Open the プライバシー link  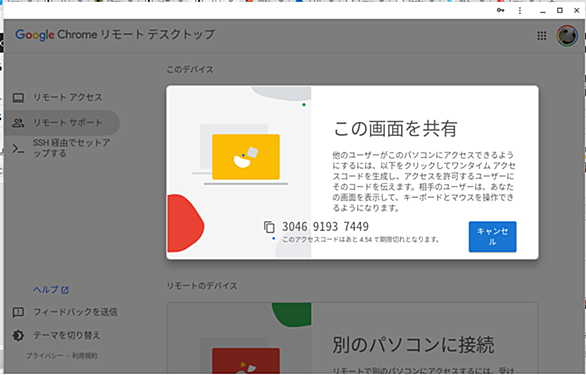[44, 356]
